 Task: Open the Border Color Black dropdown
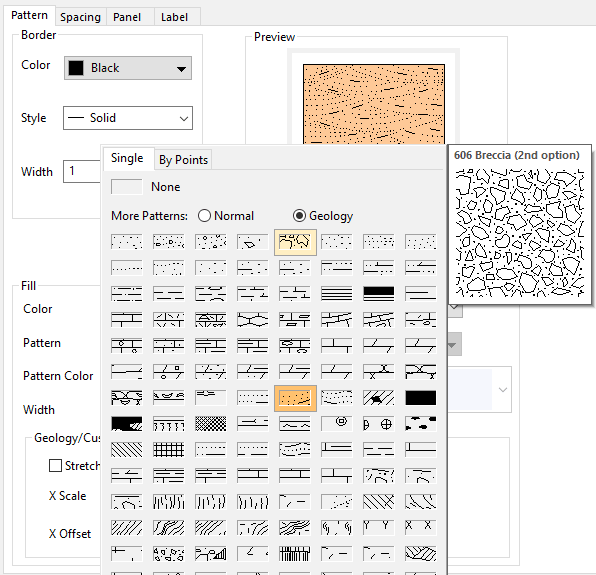128,68
